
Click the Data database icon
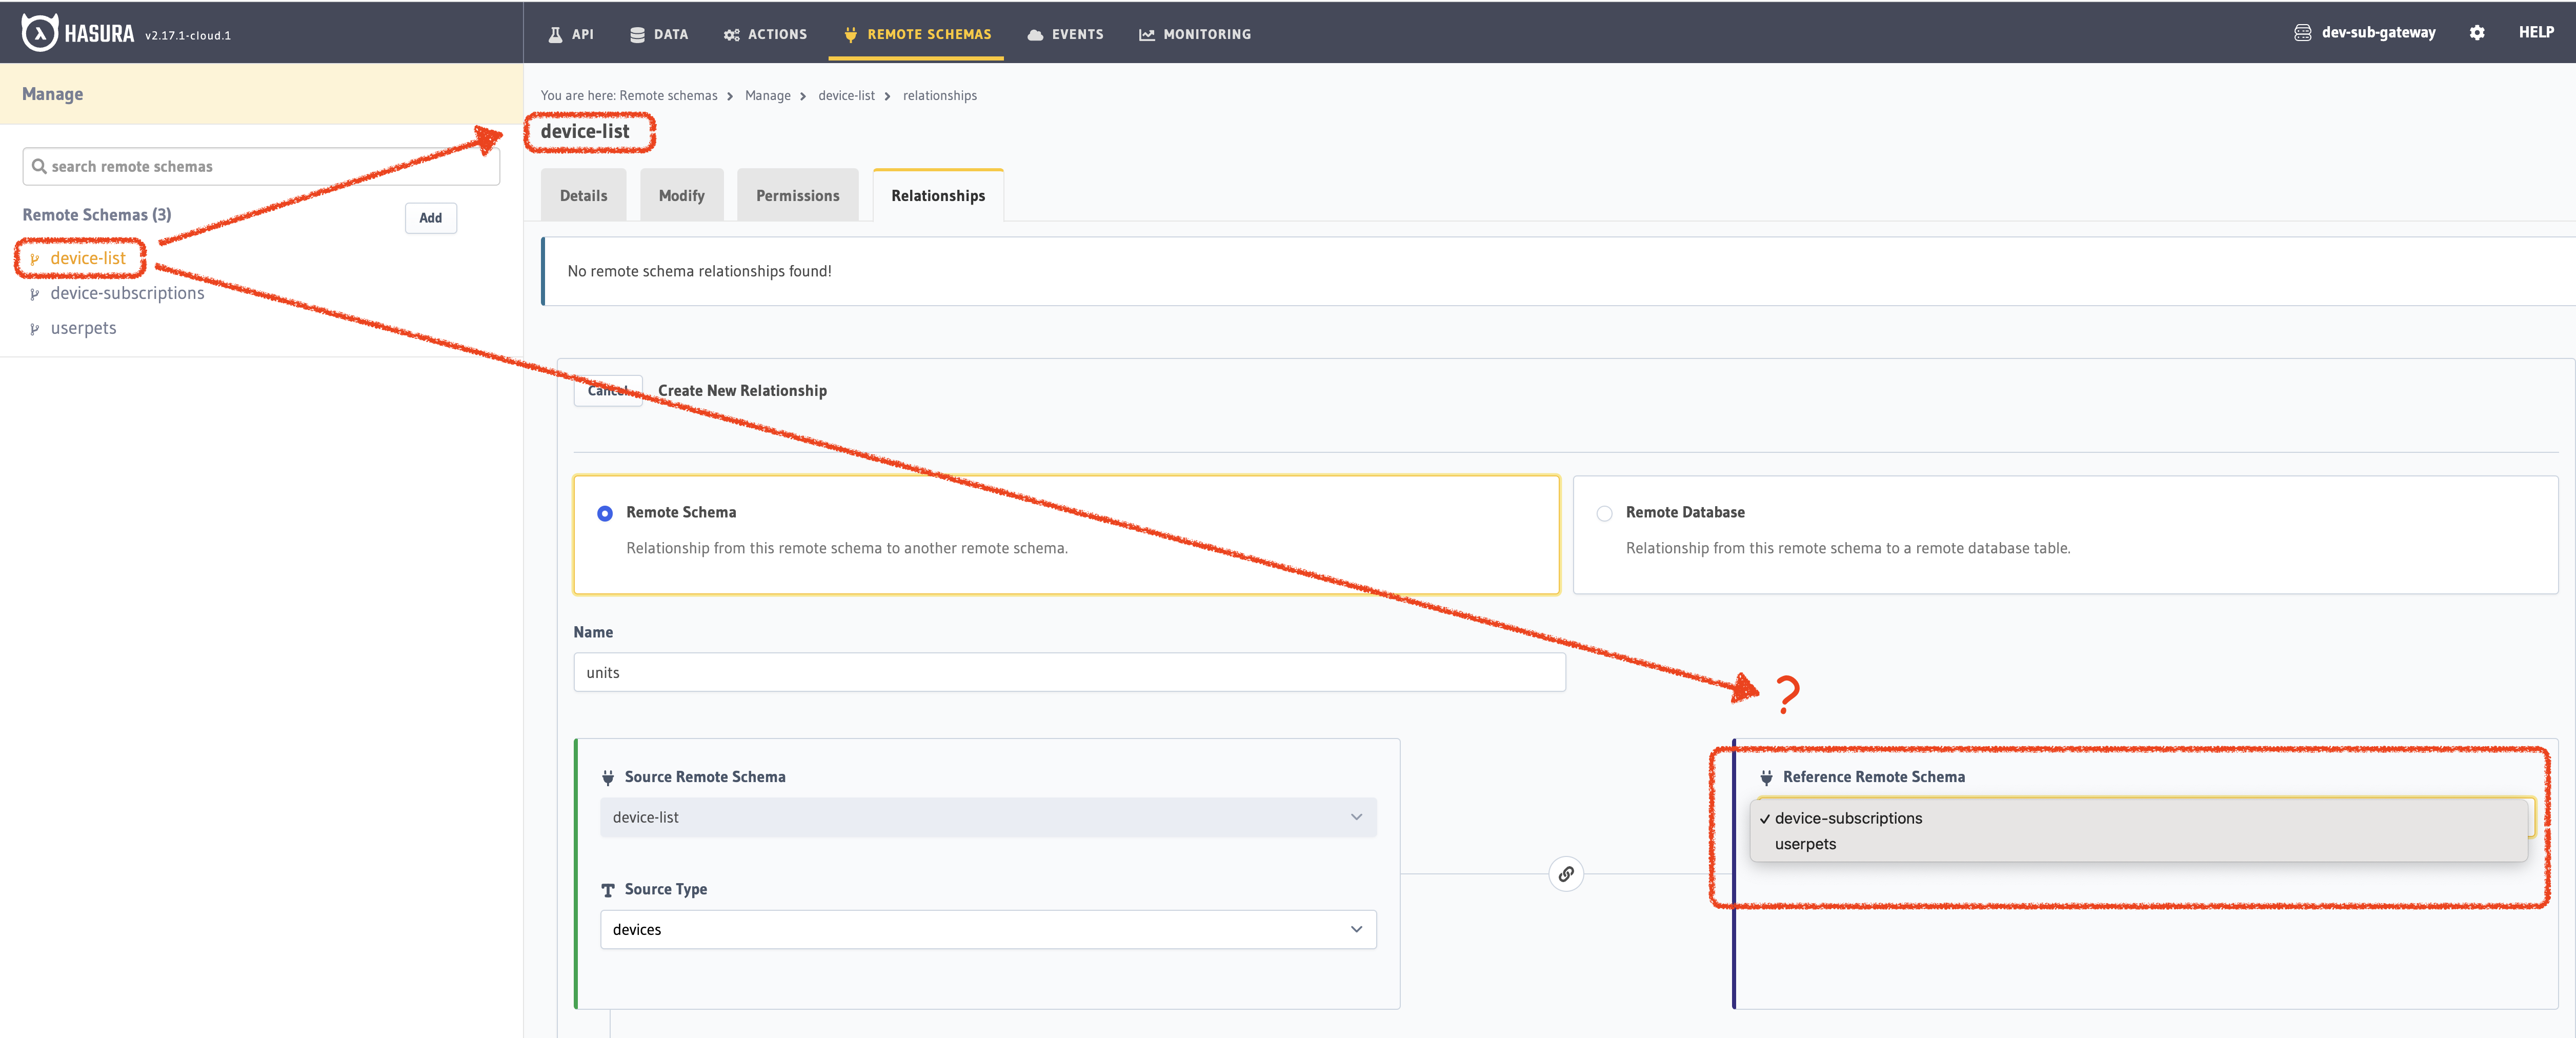tap(637, 34)
